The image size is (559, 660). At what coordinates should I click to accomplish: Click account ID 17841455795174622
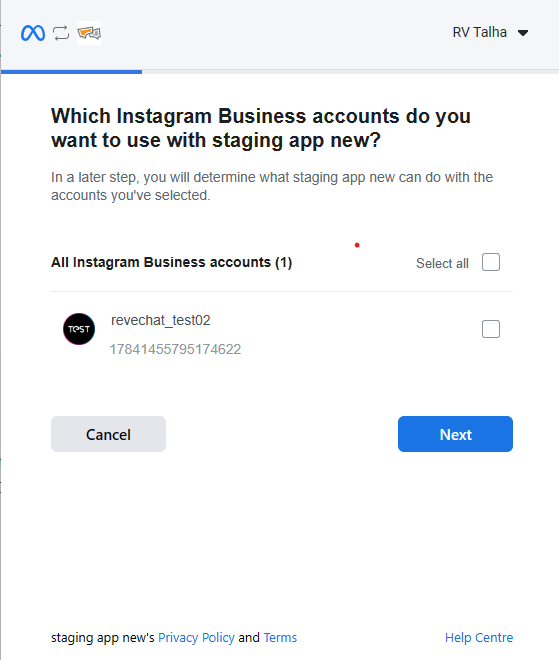(175, 349)
